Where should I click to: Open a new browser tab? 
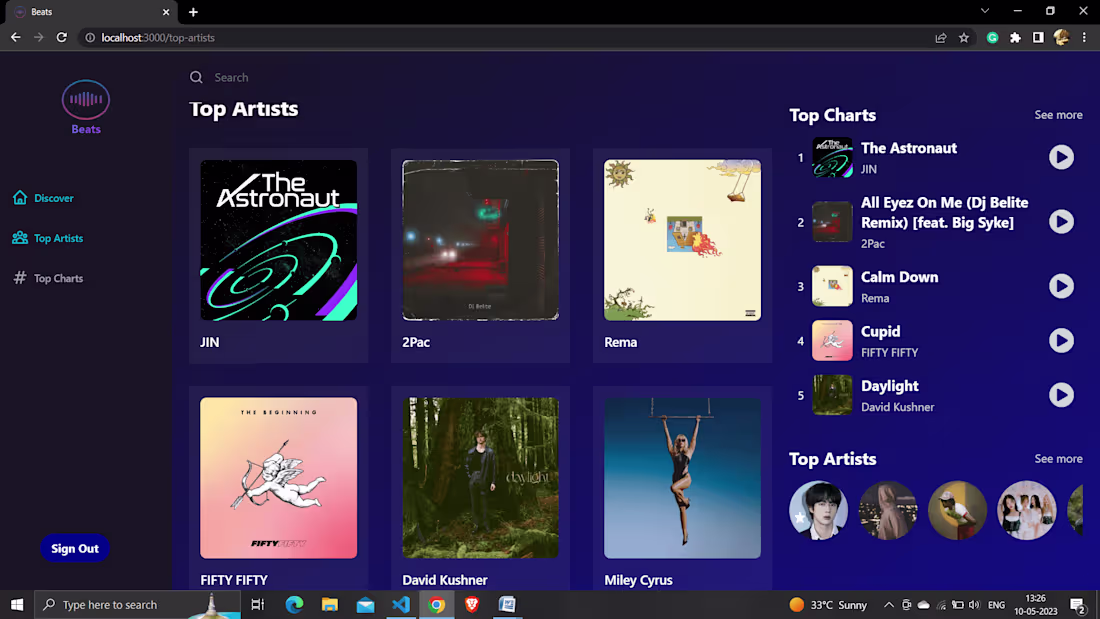pyautogui.click(x=193, y=12)
